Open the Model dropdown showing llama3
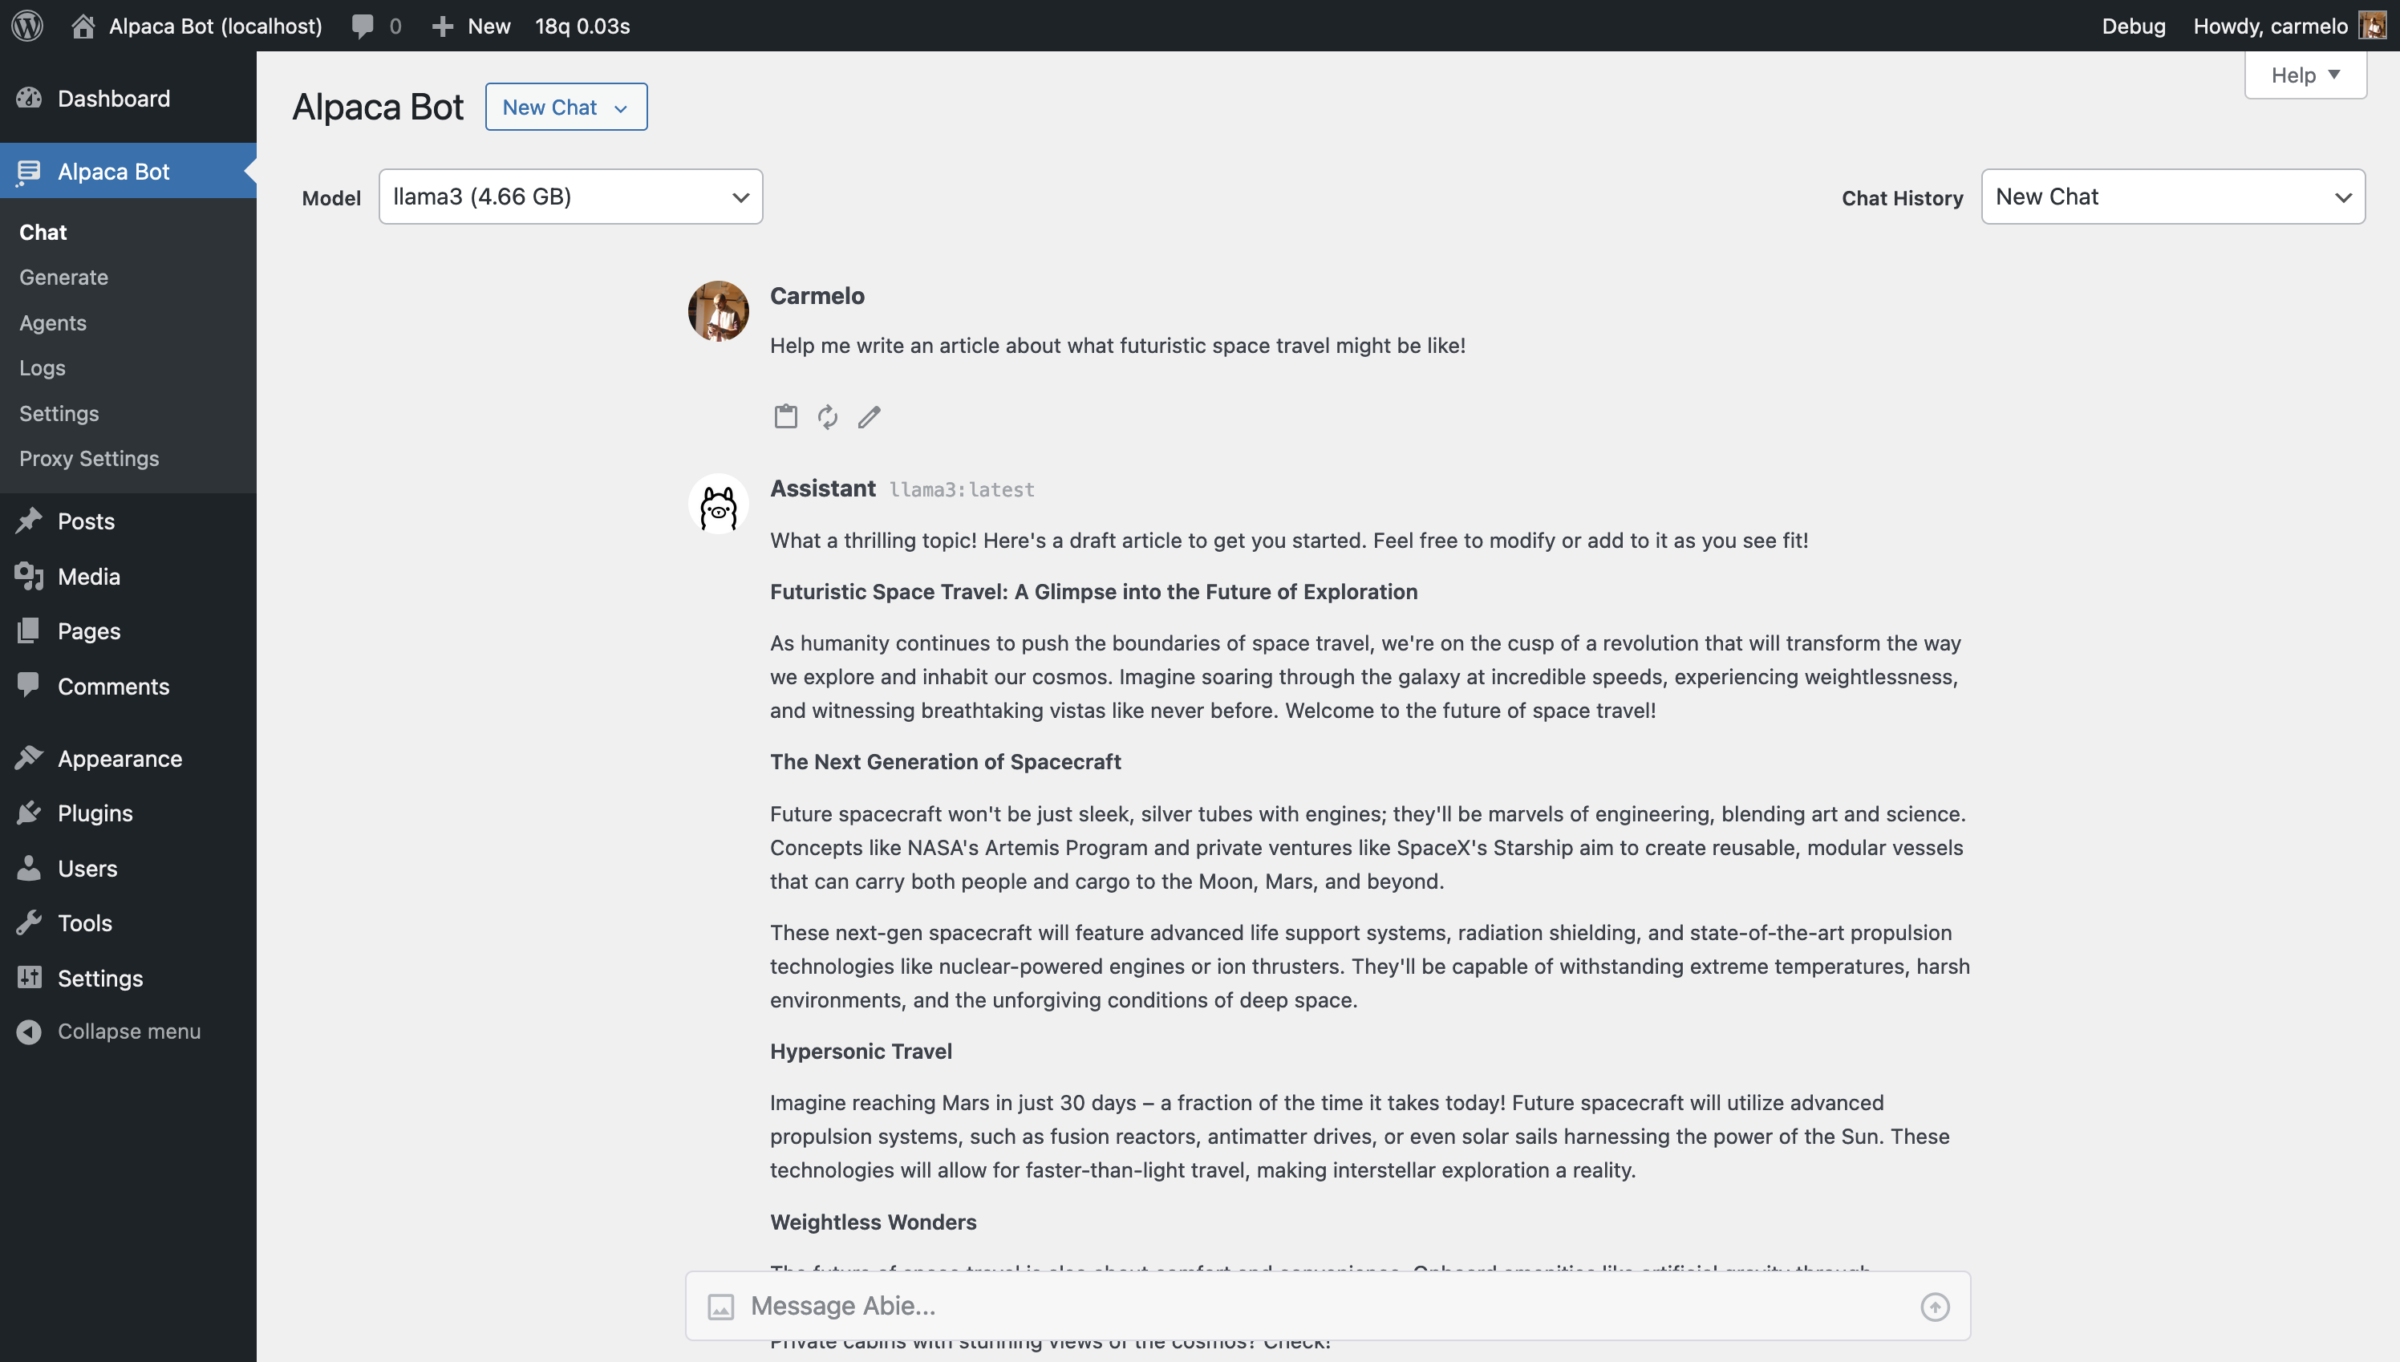The image size is (2400, 1362). (570, 197)
